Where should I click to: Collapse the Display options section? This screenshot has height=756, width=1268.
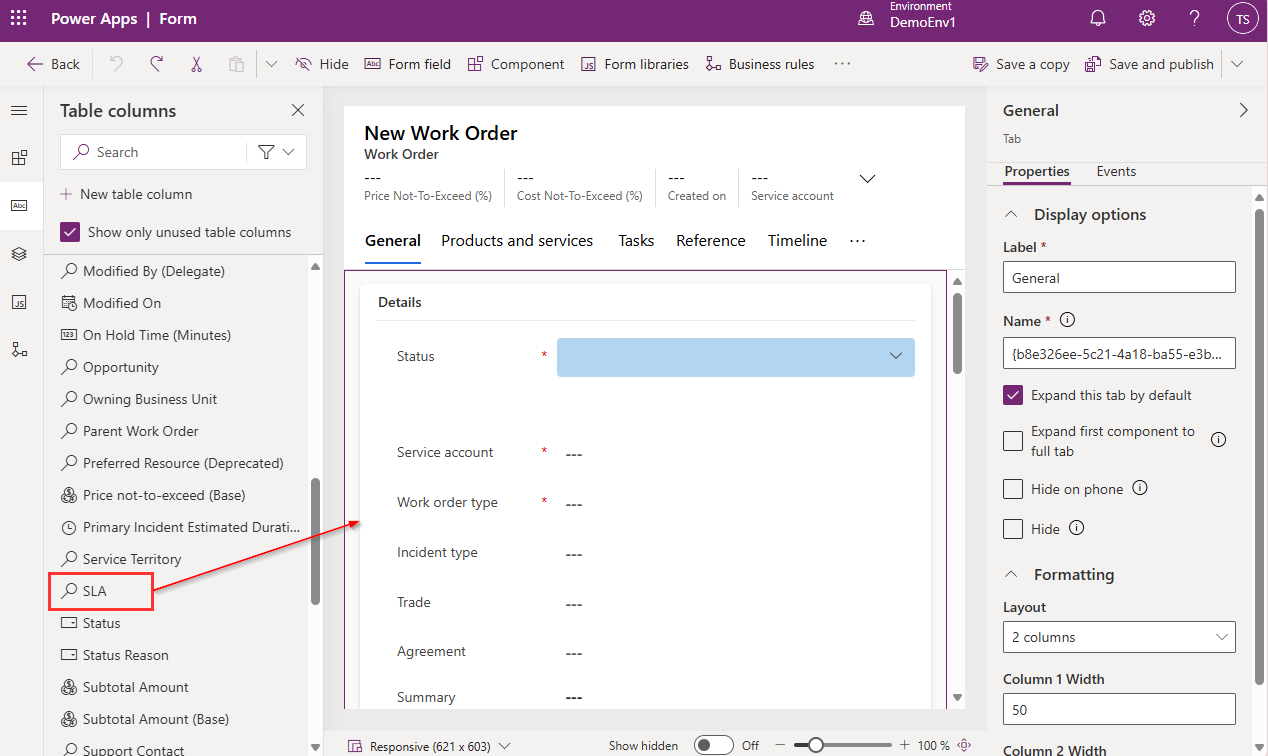(x=1012, y=214)
